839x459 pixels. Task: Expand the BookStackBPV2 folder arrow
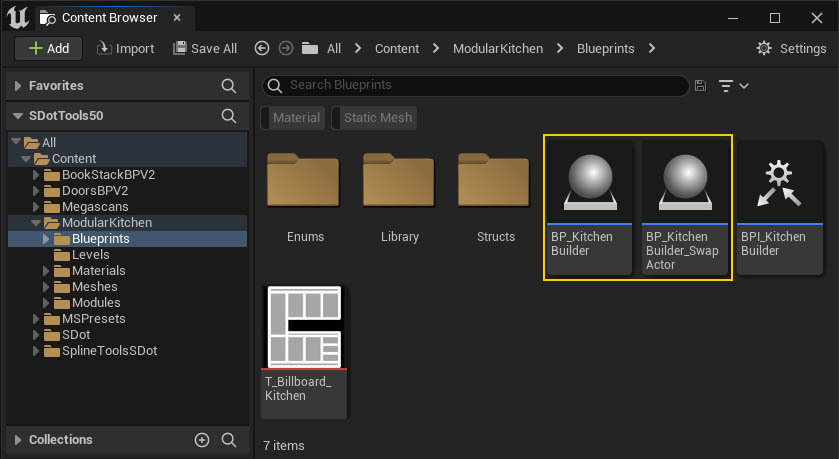pos(36,175)
